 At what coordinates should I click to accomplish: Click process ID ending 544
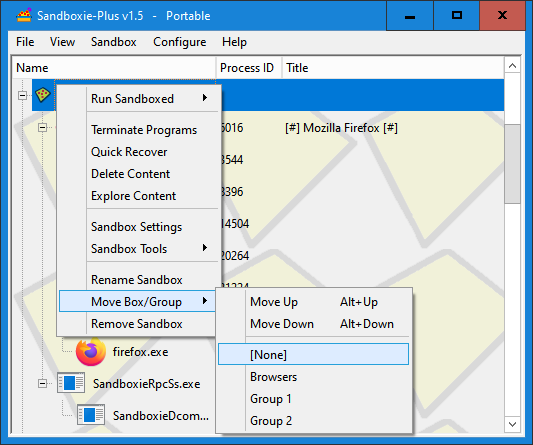click(232, 160)
